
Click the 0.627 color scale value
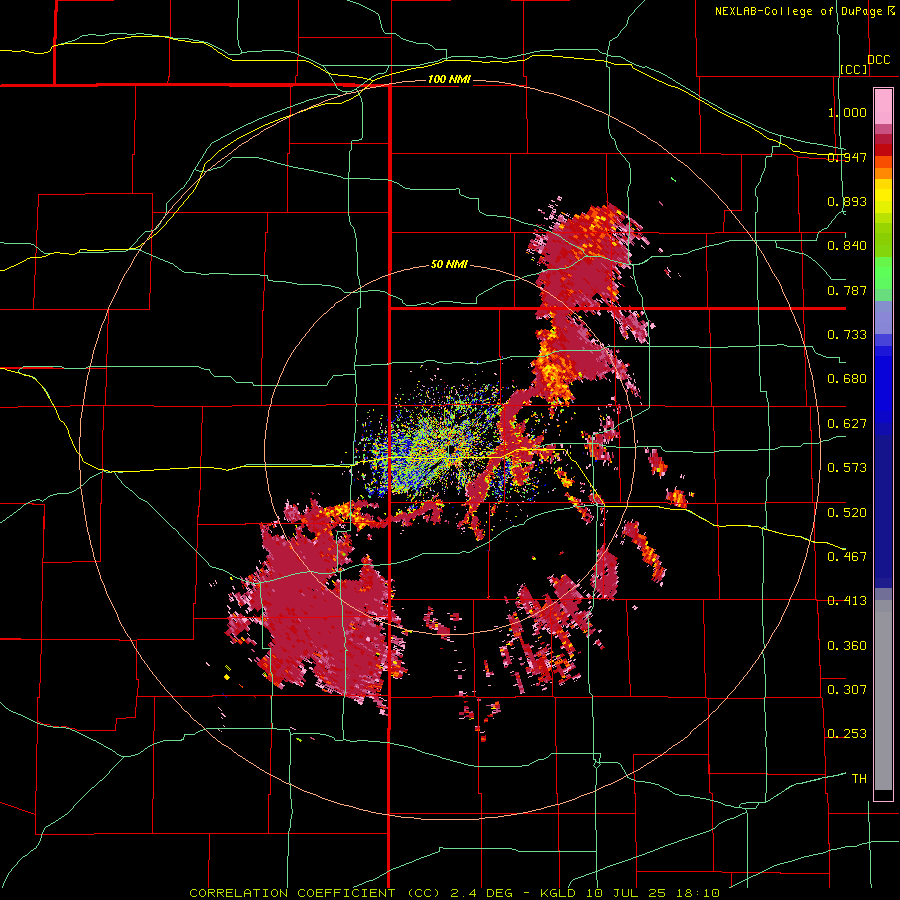(847, 424)
